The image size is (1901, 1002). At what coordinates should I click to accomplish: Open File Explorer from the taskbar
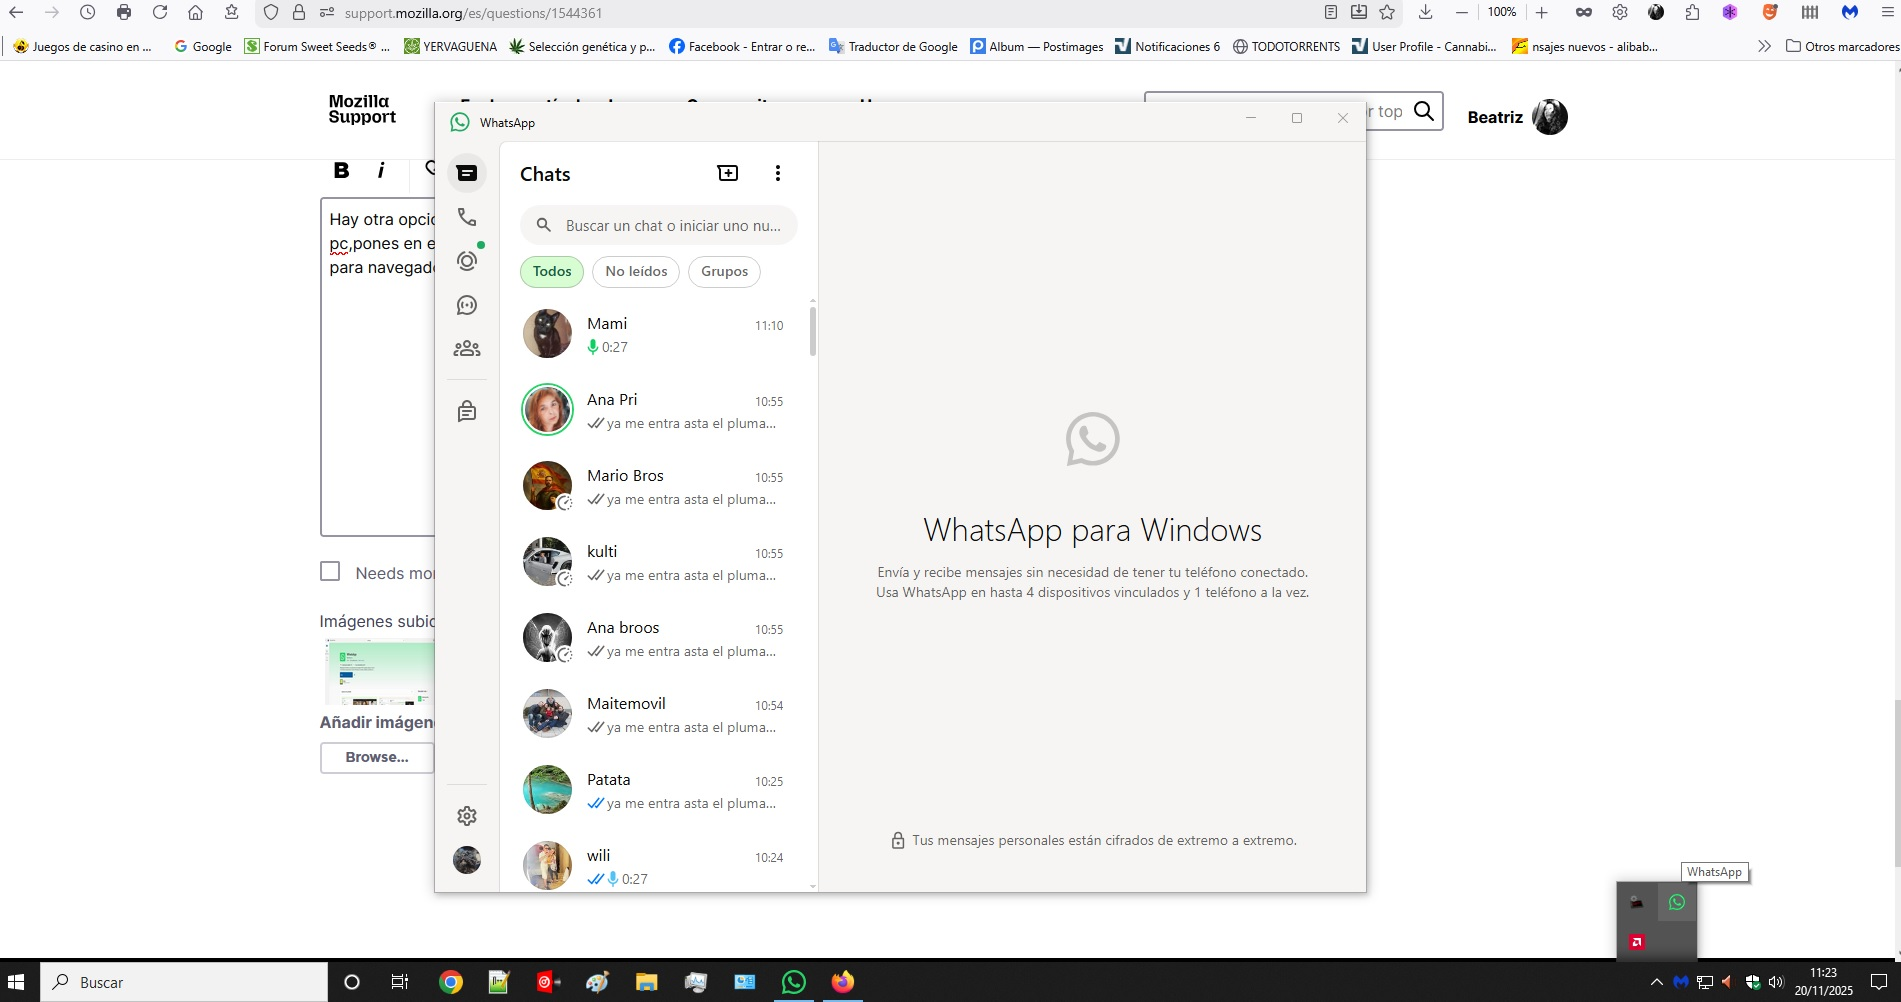coord(647,982)
